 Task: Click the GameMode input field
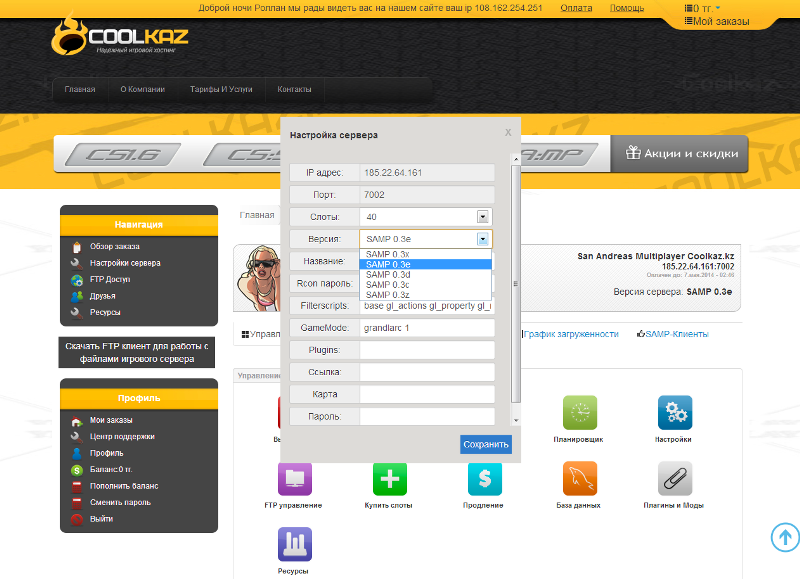[x=427, y=328]
